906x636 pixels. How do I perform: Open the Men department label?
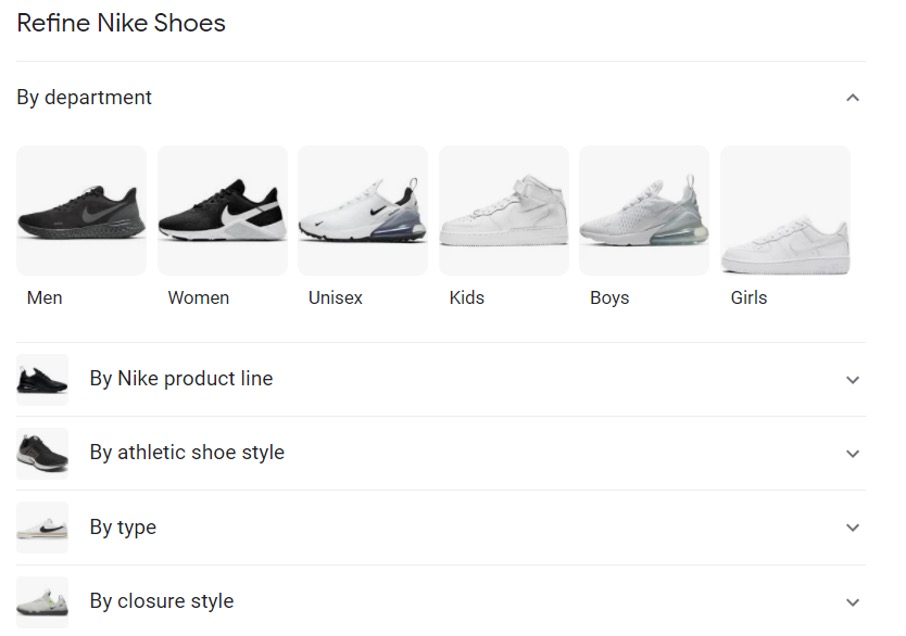[x=44, y=298]
